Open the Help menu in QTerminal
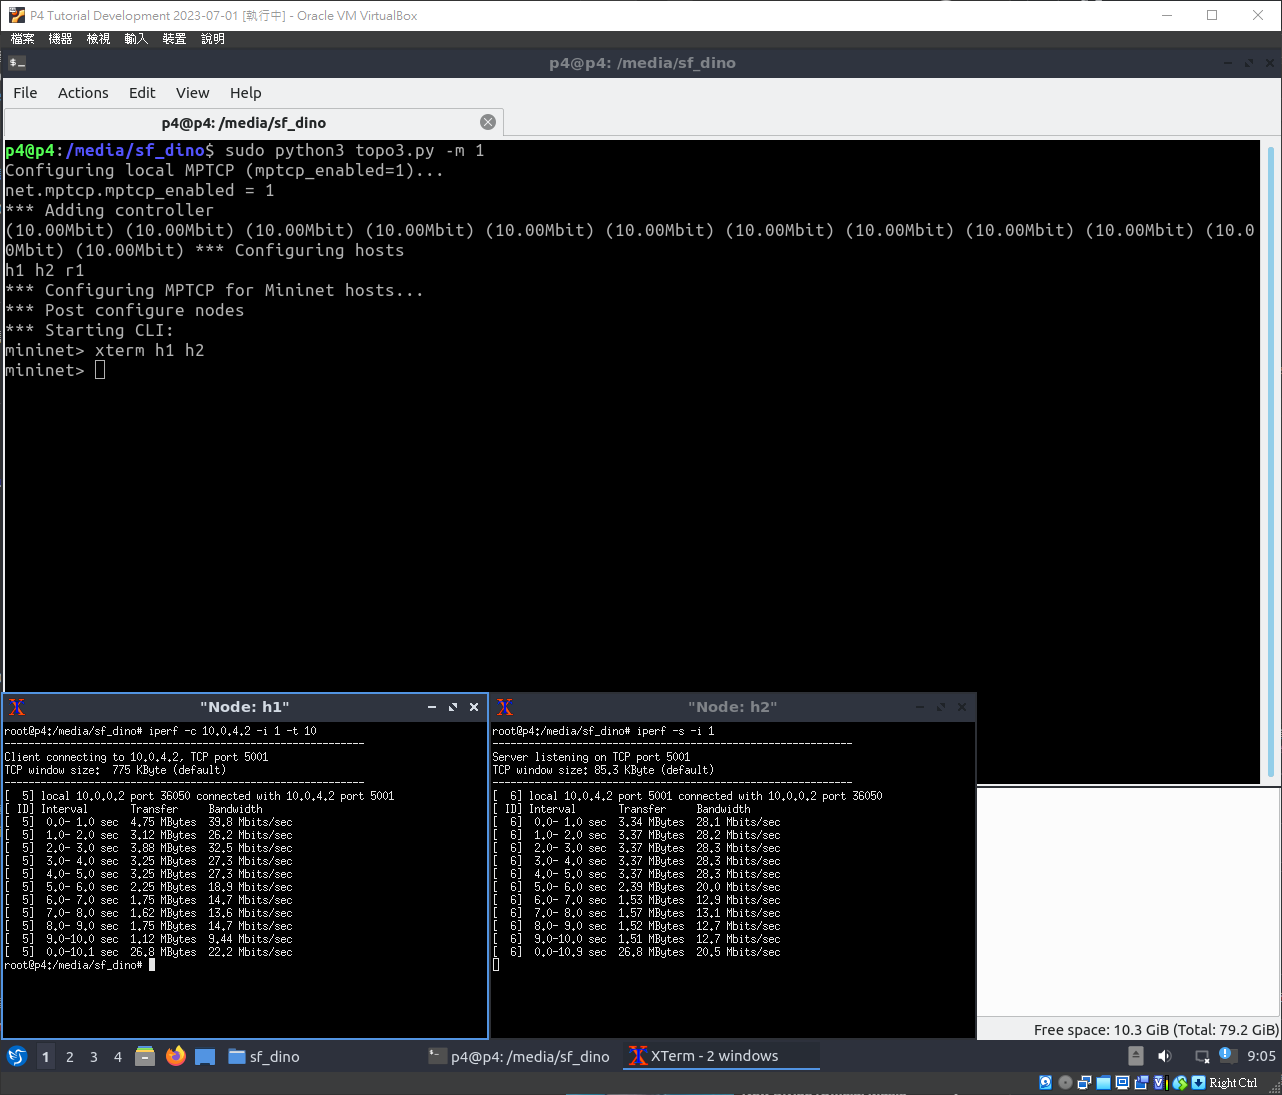This screenshot has width=1282, height=1095. click(x=245, y=93)
